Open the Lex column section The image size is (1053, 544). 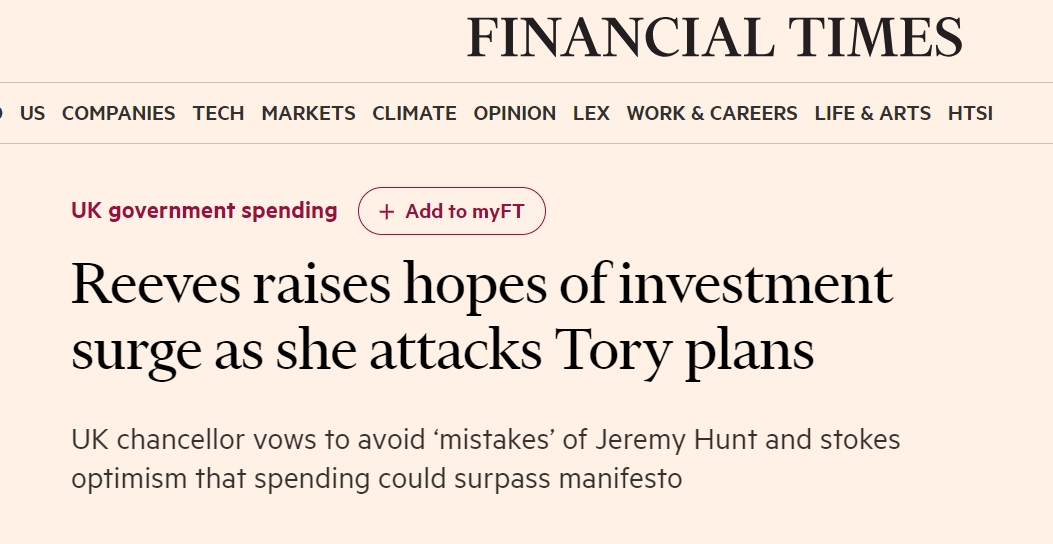point(591,114)
